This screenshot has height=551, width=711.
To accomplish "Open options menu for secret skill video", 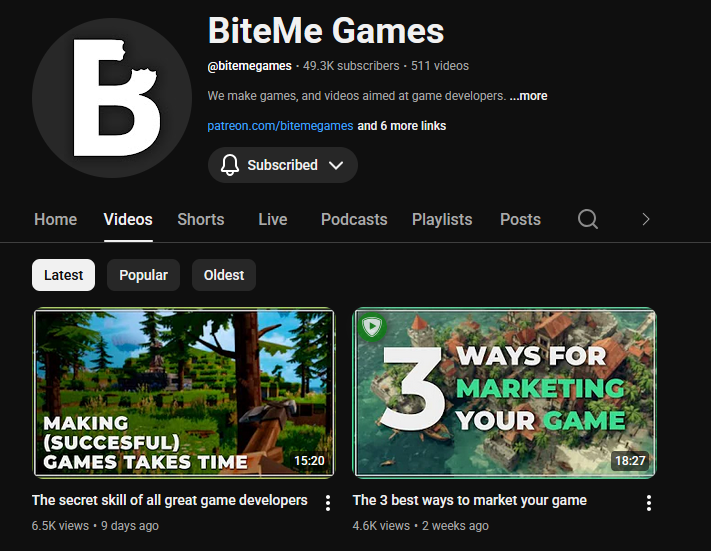I will pyautogui.click(x=328, y=502).
